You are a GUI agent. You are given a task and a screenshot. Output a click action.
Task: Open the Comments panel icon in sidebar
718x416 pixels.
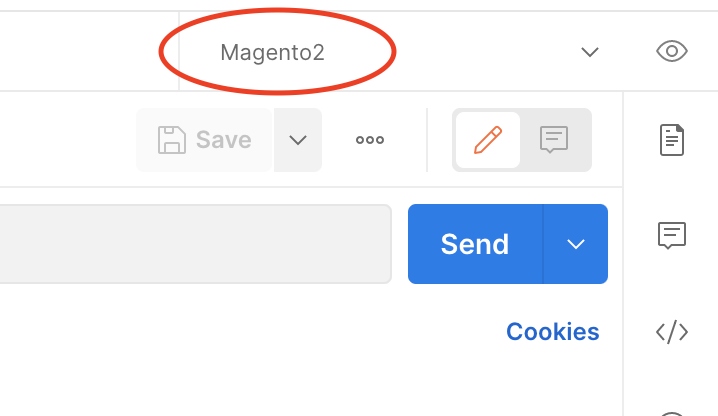click(x=672, y=235)
